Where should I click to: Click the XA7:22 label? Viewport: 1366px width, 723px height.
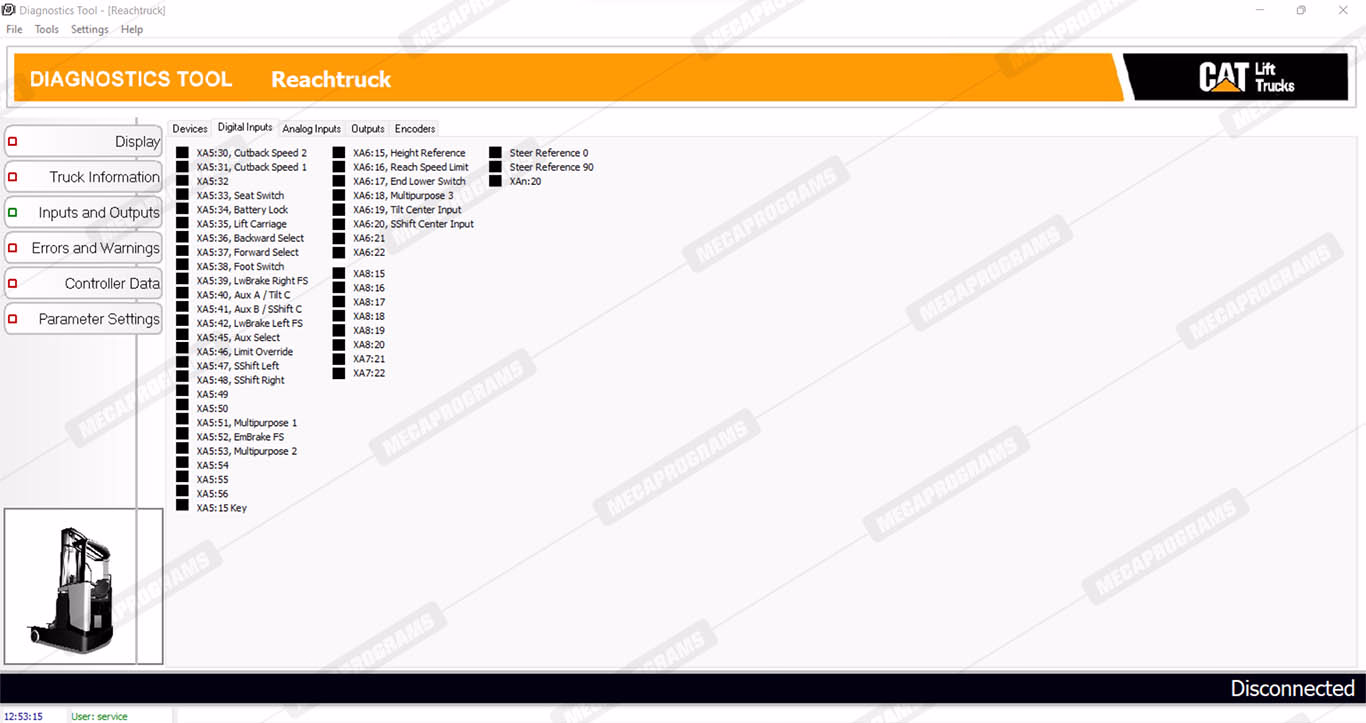(x=369, y=373)
